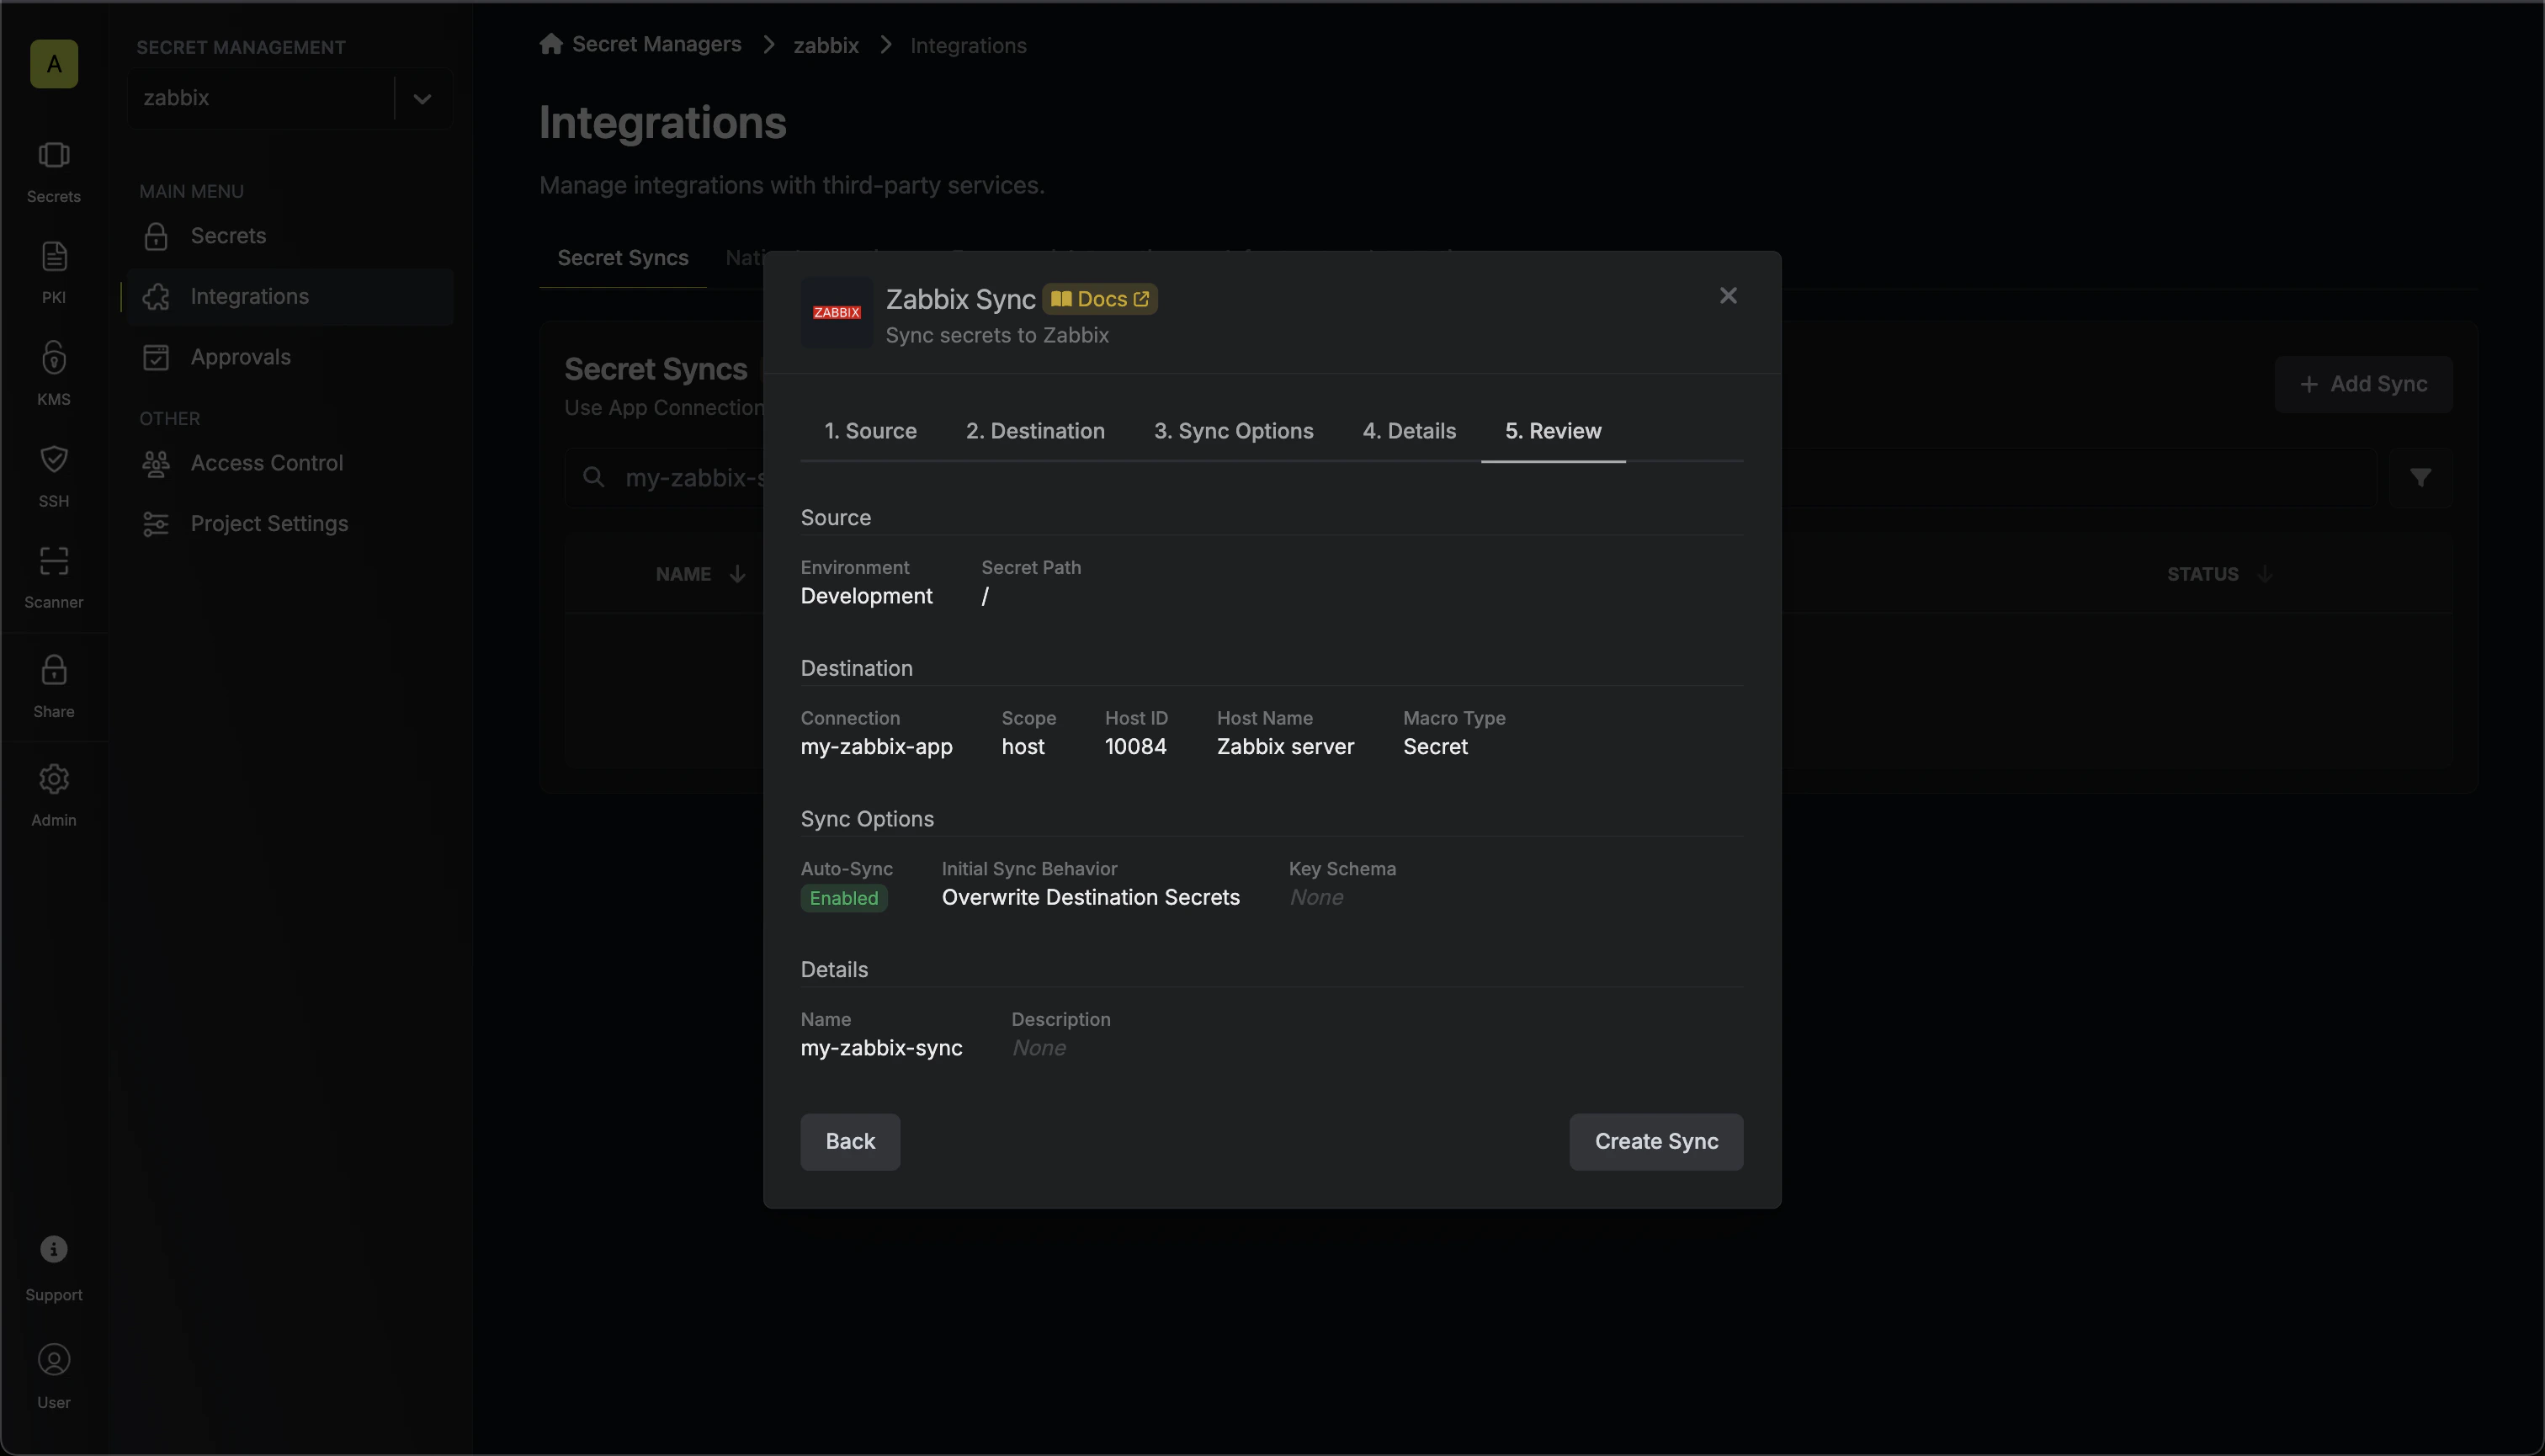Open the Docs link
Image resolution: width=2545 pixels, height=1456 pixels.
tap(1100, 299)
